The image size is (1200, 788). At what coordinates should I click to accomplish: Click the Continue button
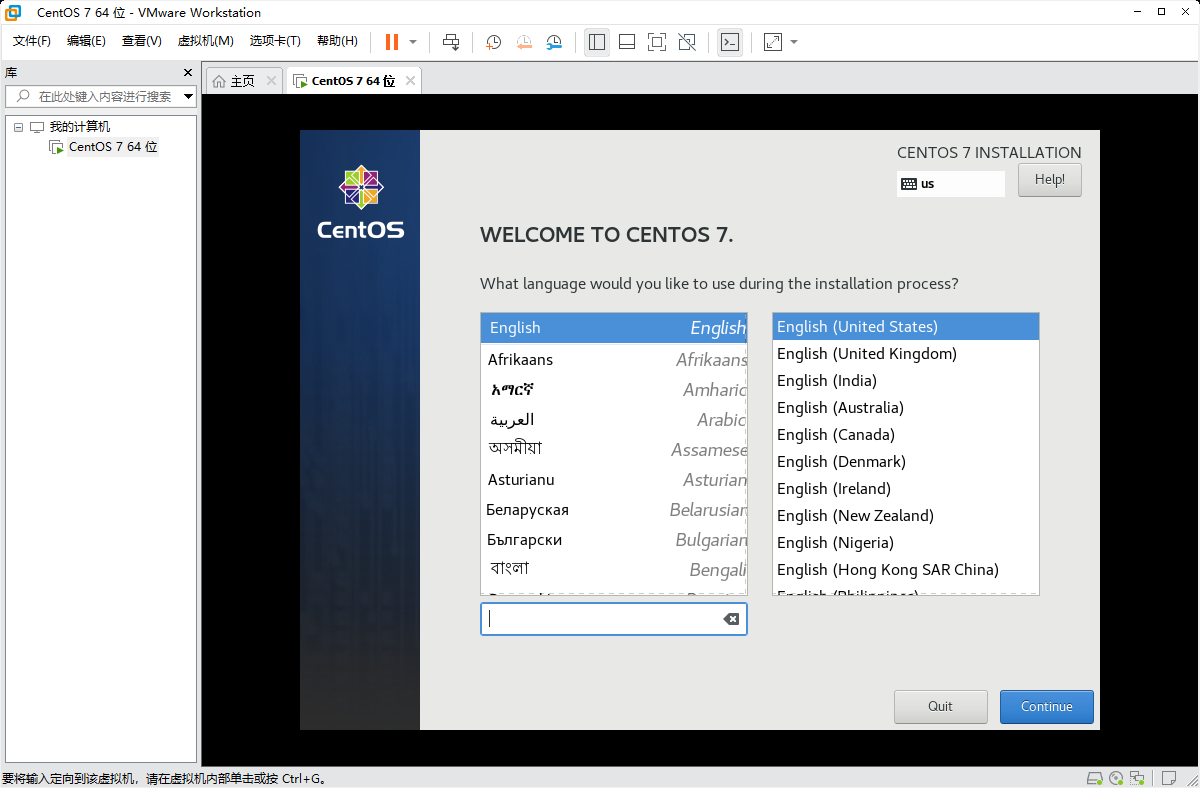click(1047, 706)
